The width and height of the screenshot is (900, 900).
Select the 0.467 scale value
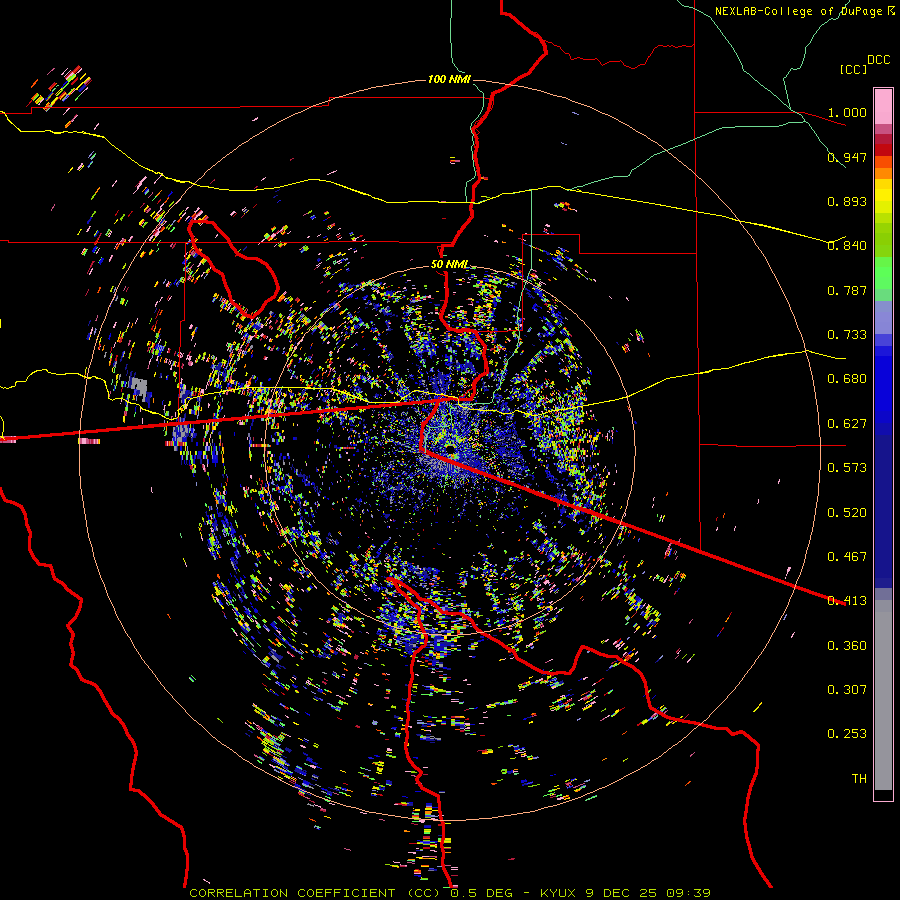coord(847,557)
